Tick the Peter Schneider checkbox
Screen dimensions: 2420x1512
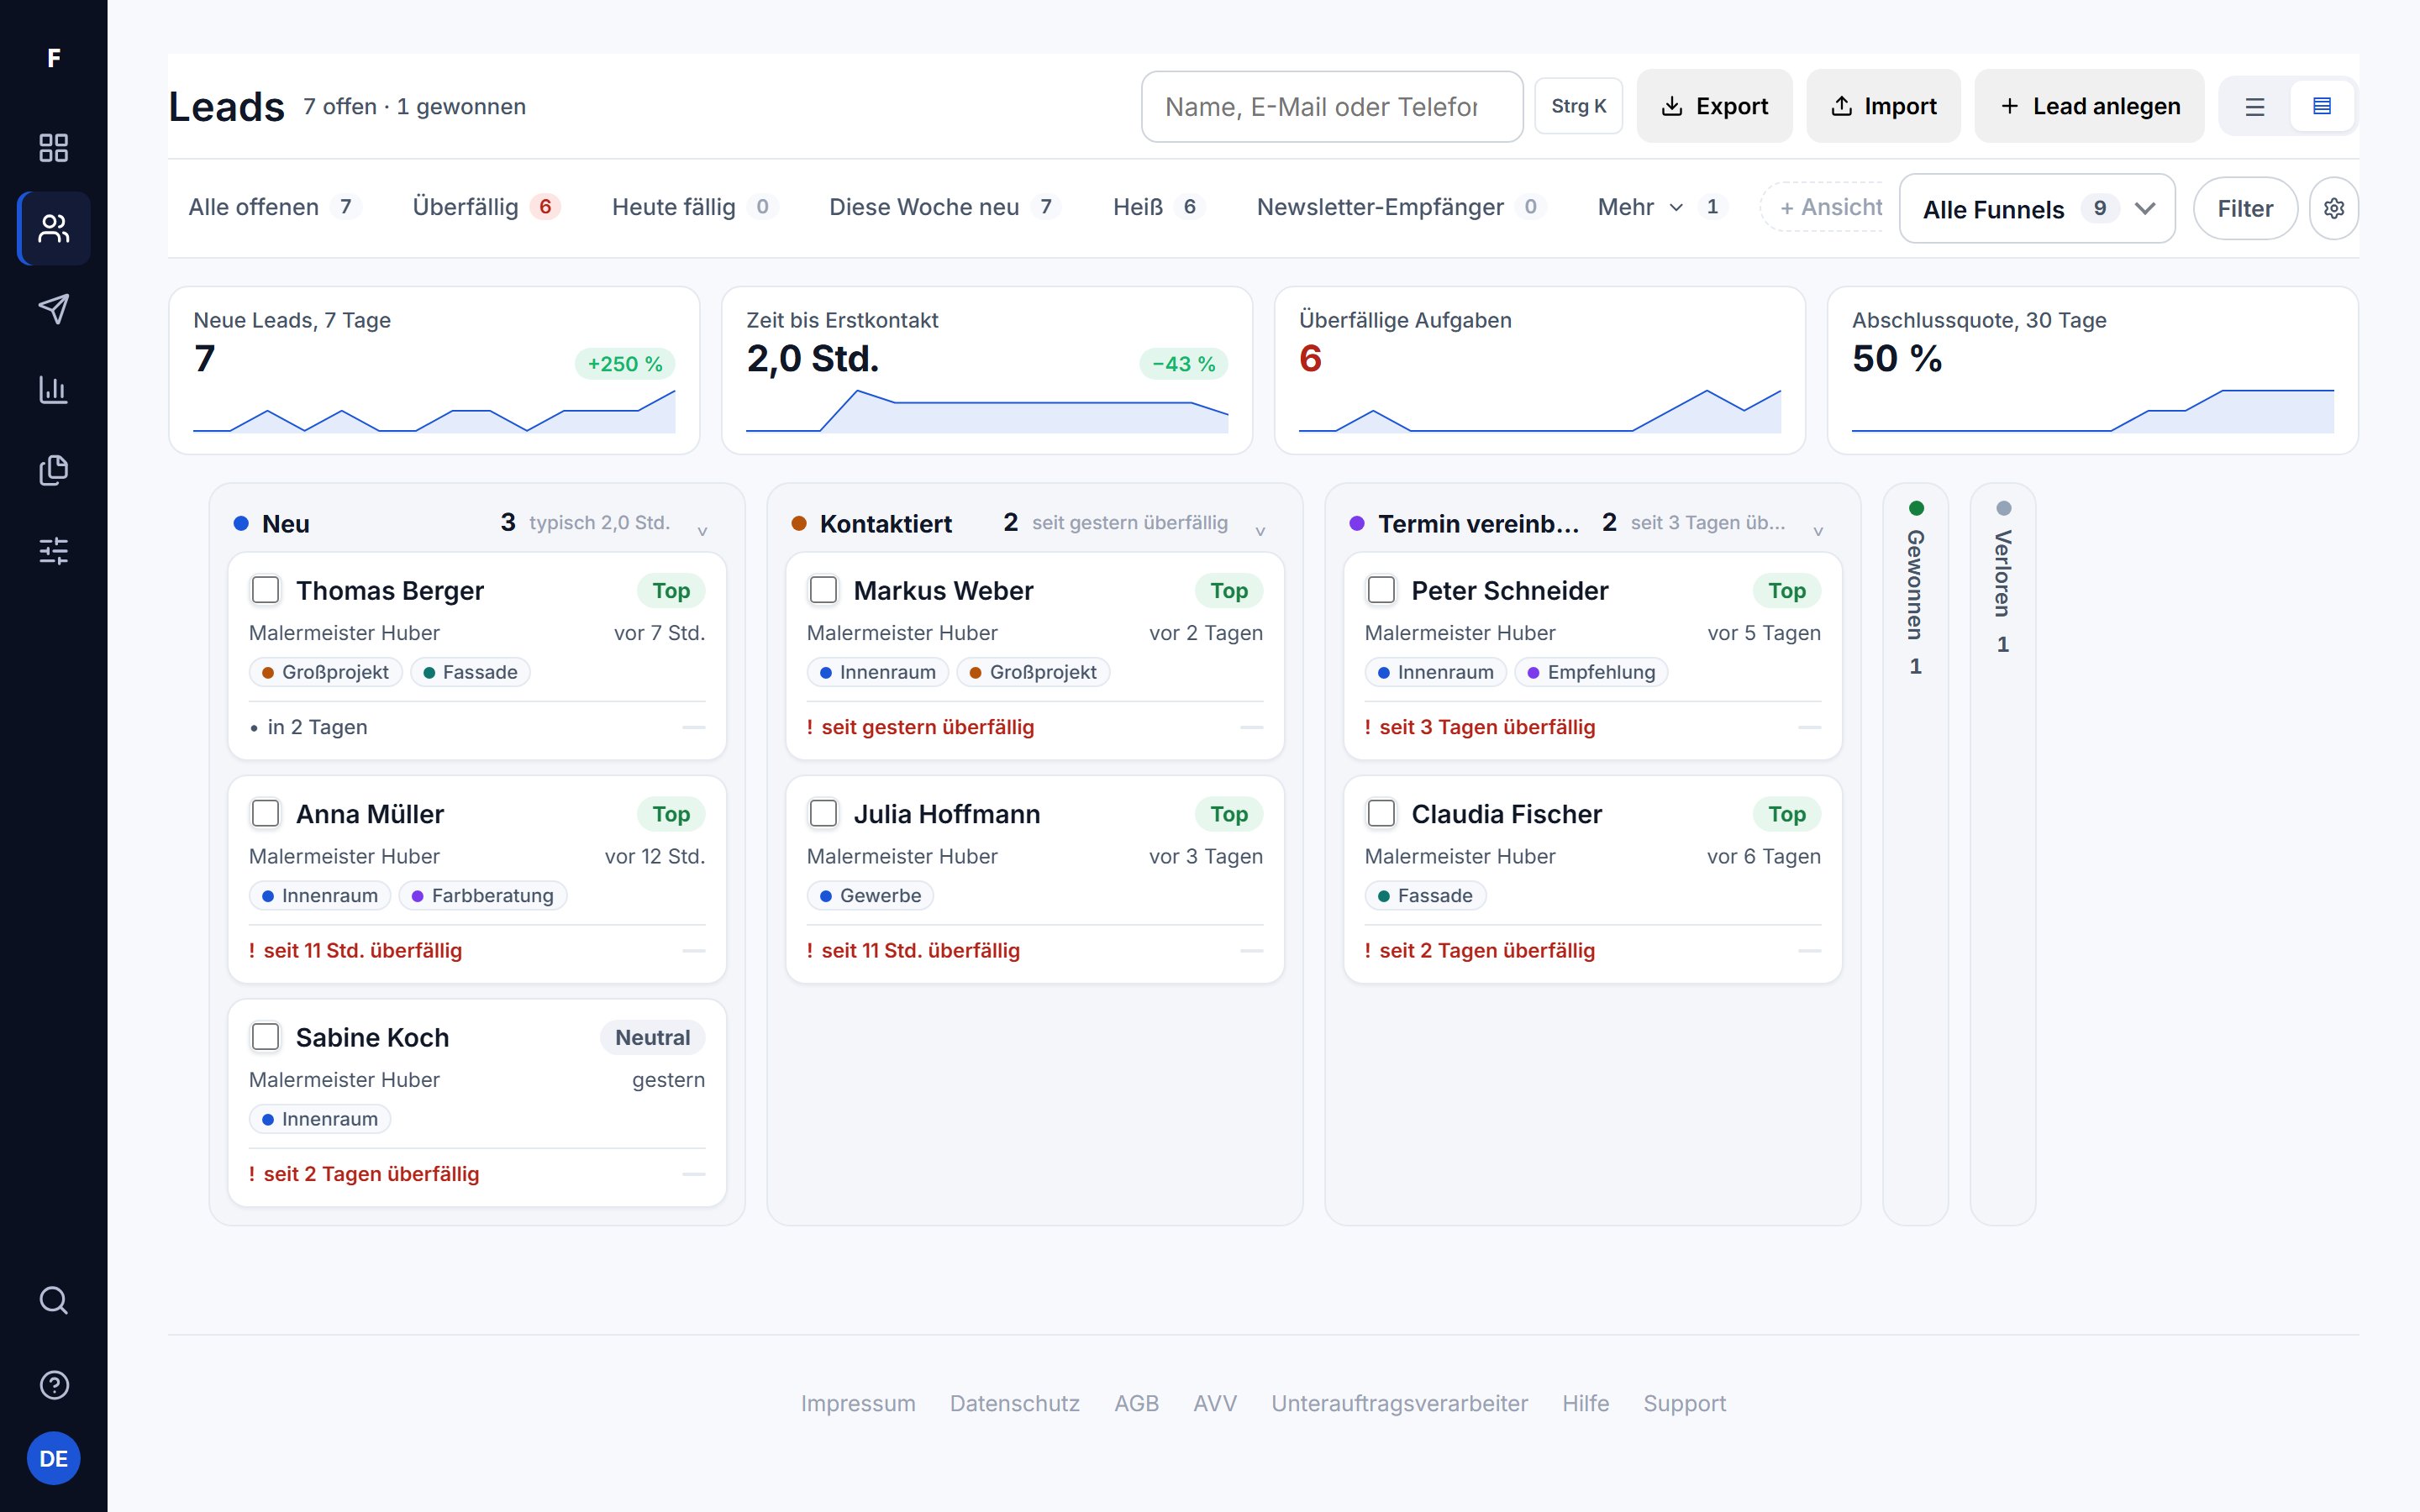click(1381, 590)
